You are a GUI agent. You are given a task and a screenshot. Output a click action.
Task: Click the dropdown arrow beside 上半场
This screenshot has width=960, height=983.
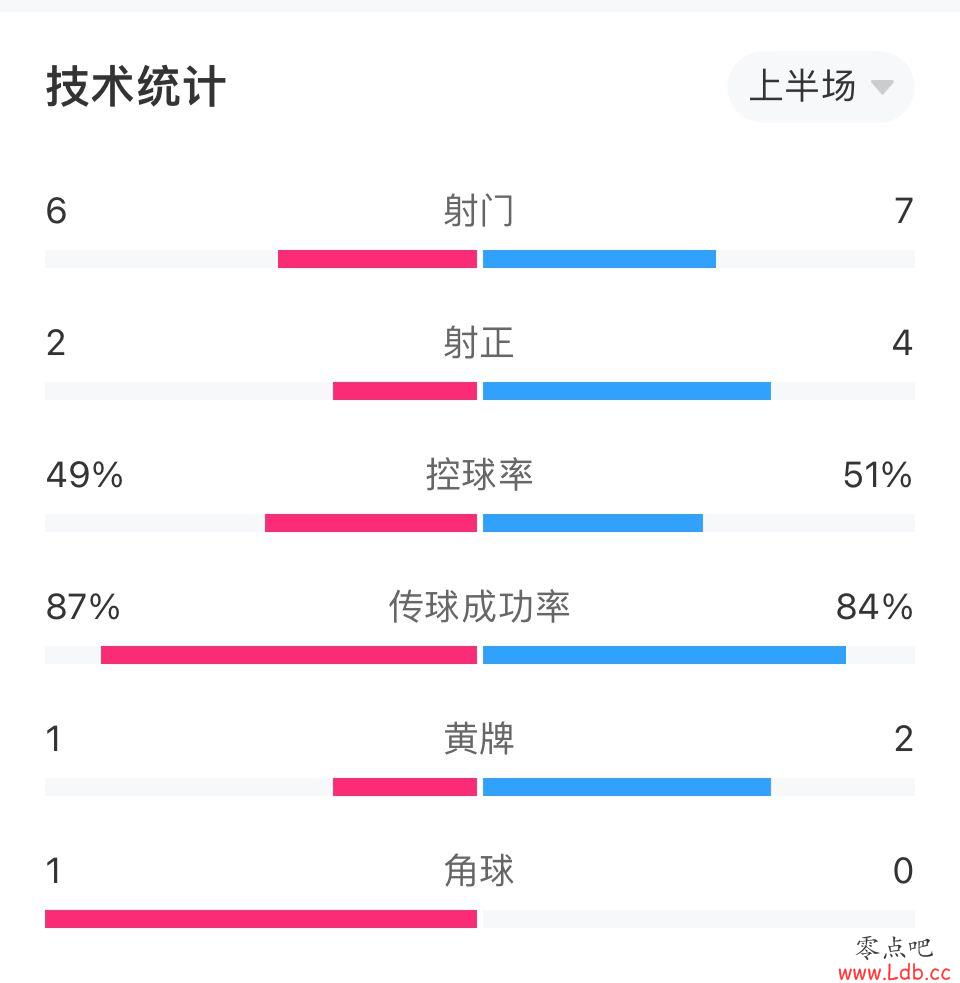(882, 87)
